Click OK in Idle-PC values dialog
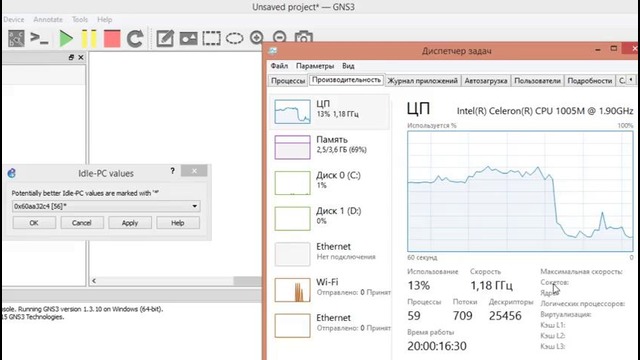640x360 pixels. click(x=34, y=223)
